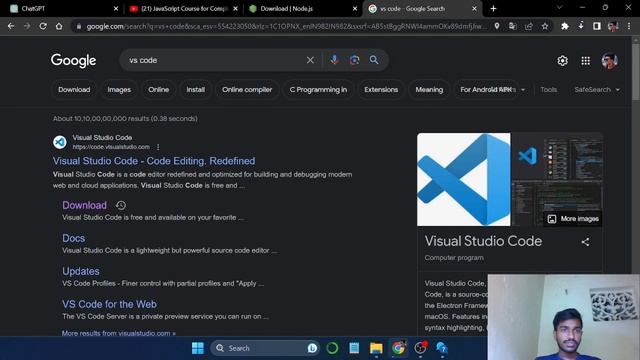The image size is (640, 360).
Task: Switch to the Download Node.js tab
Action: coord(302,9)
